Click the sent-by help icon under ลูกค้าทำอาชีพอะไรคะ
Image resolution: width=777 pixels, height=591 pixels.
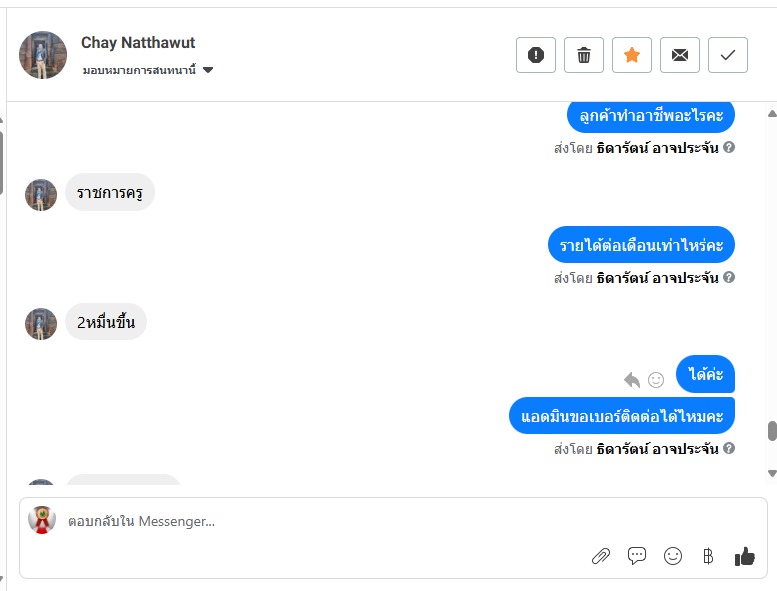(x=729, y=147)
